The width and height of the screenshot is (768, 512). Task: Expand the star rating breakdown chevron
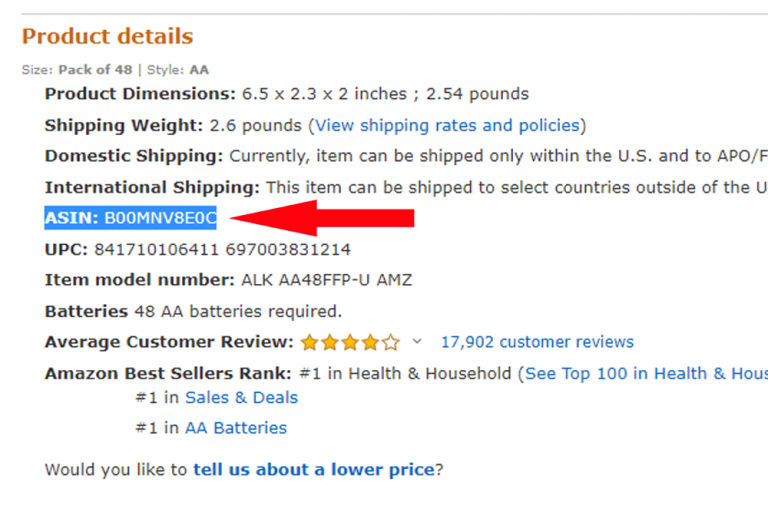click(x=417, y=342)
